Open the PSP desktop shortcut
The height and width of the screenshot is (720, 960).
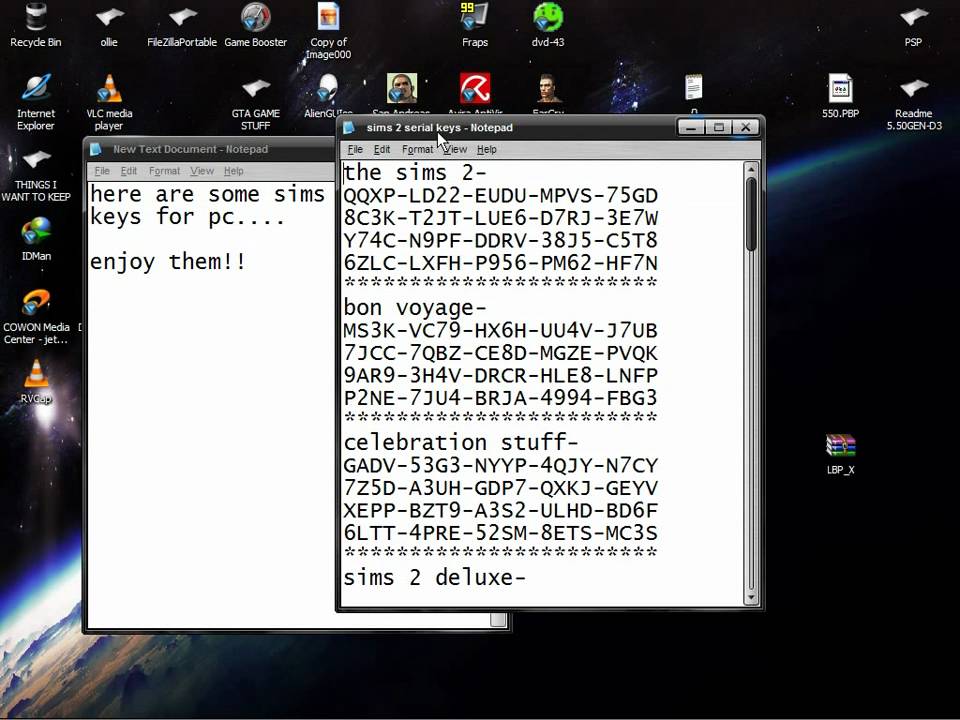[x=913, y=18]
